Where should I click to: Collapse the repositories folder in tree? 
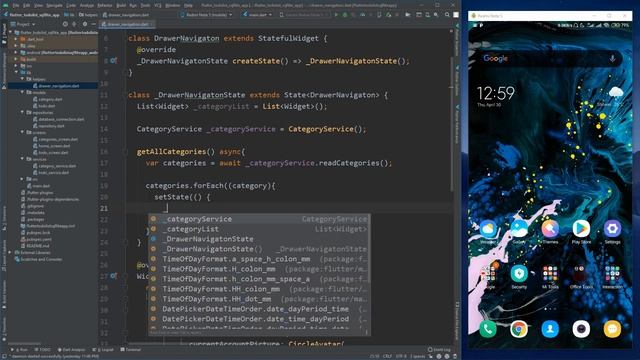coord(23,112)
